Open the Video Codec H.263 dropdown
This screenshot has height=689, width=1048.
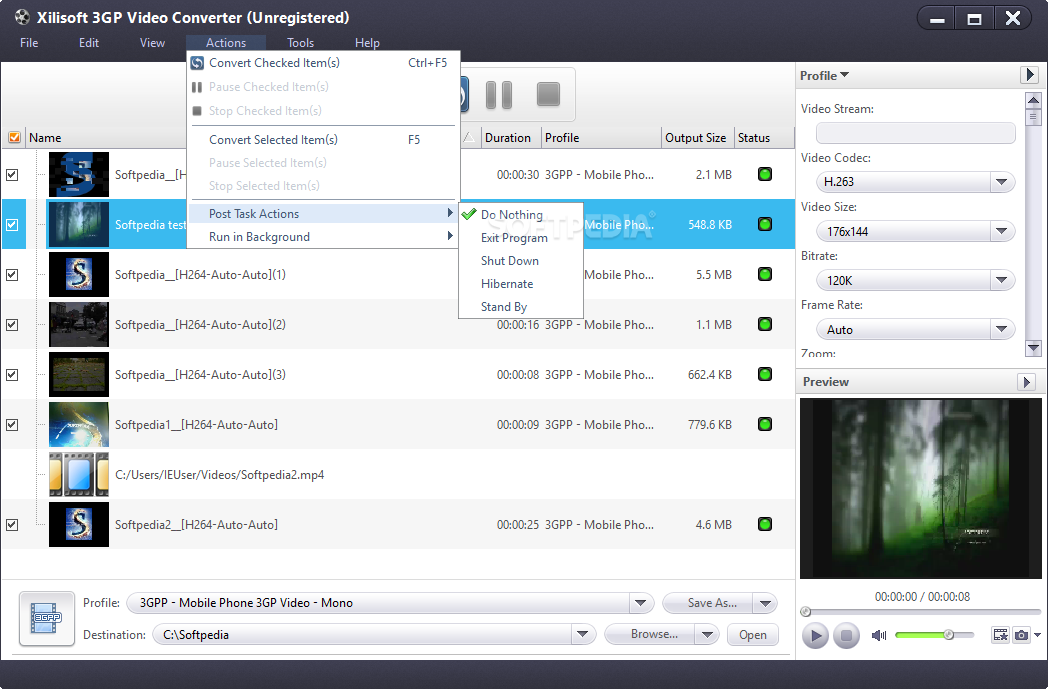tap(1001, 182)
